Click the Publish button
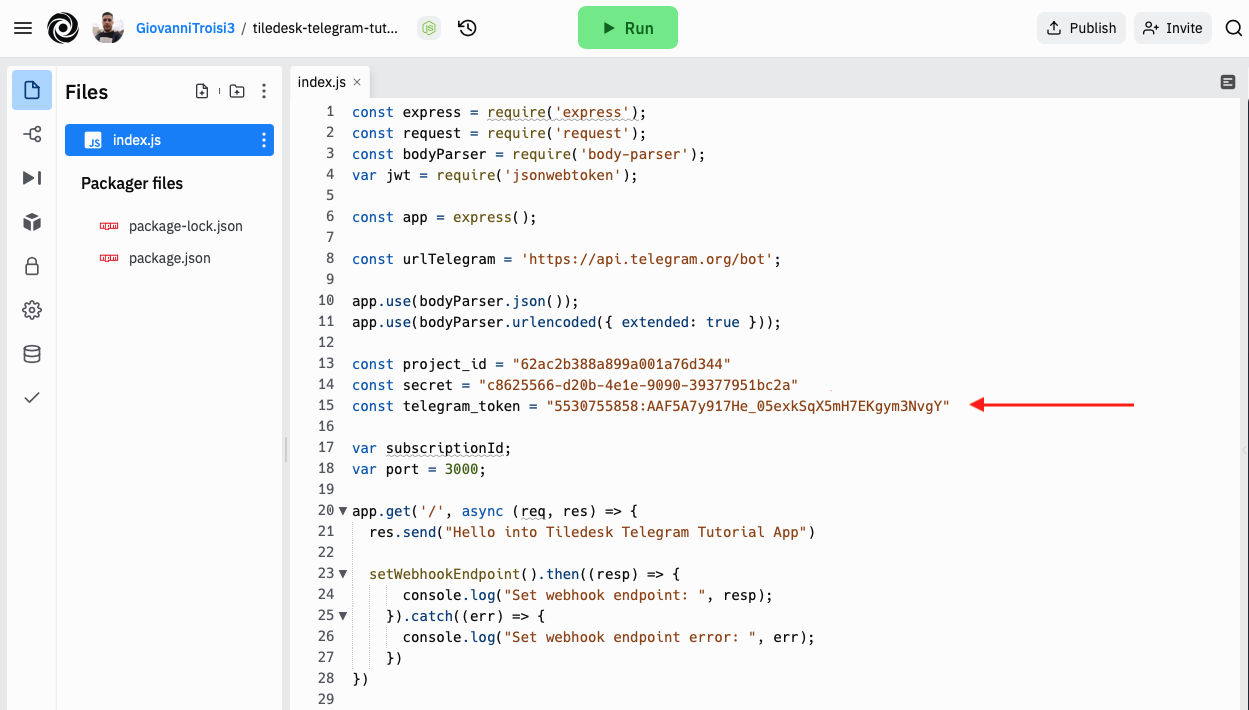Screen dimensions: 1249x710 (1081, 28)
